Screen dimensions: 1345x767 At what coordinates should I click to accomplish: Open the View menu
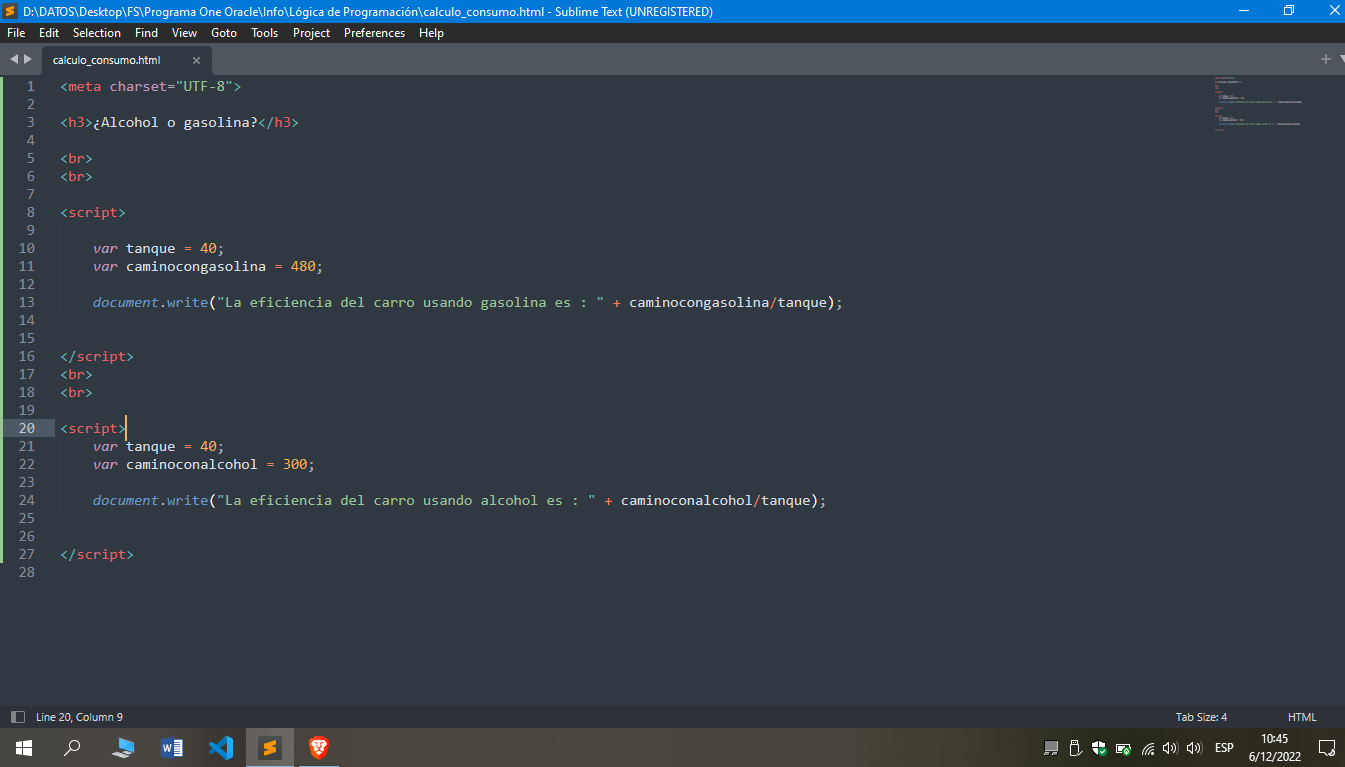pyautogui.click(x=185, y=33)
